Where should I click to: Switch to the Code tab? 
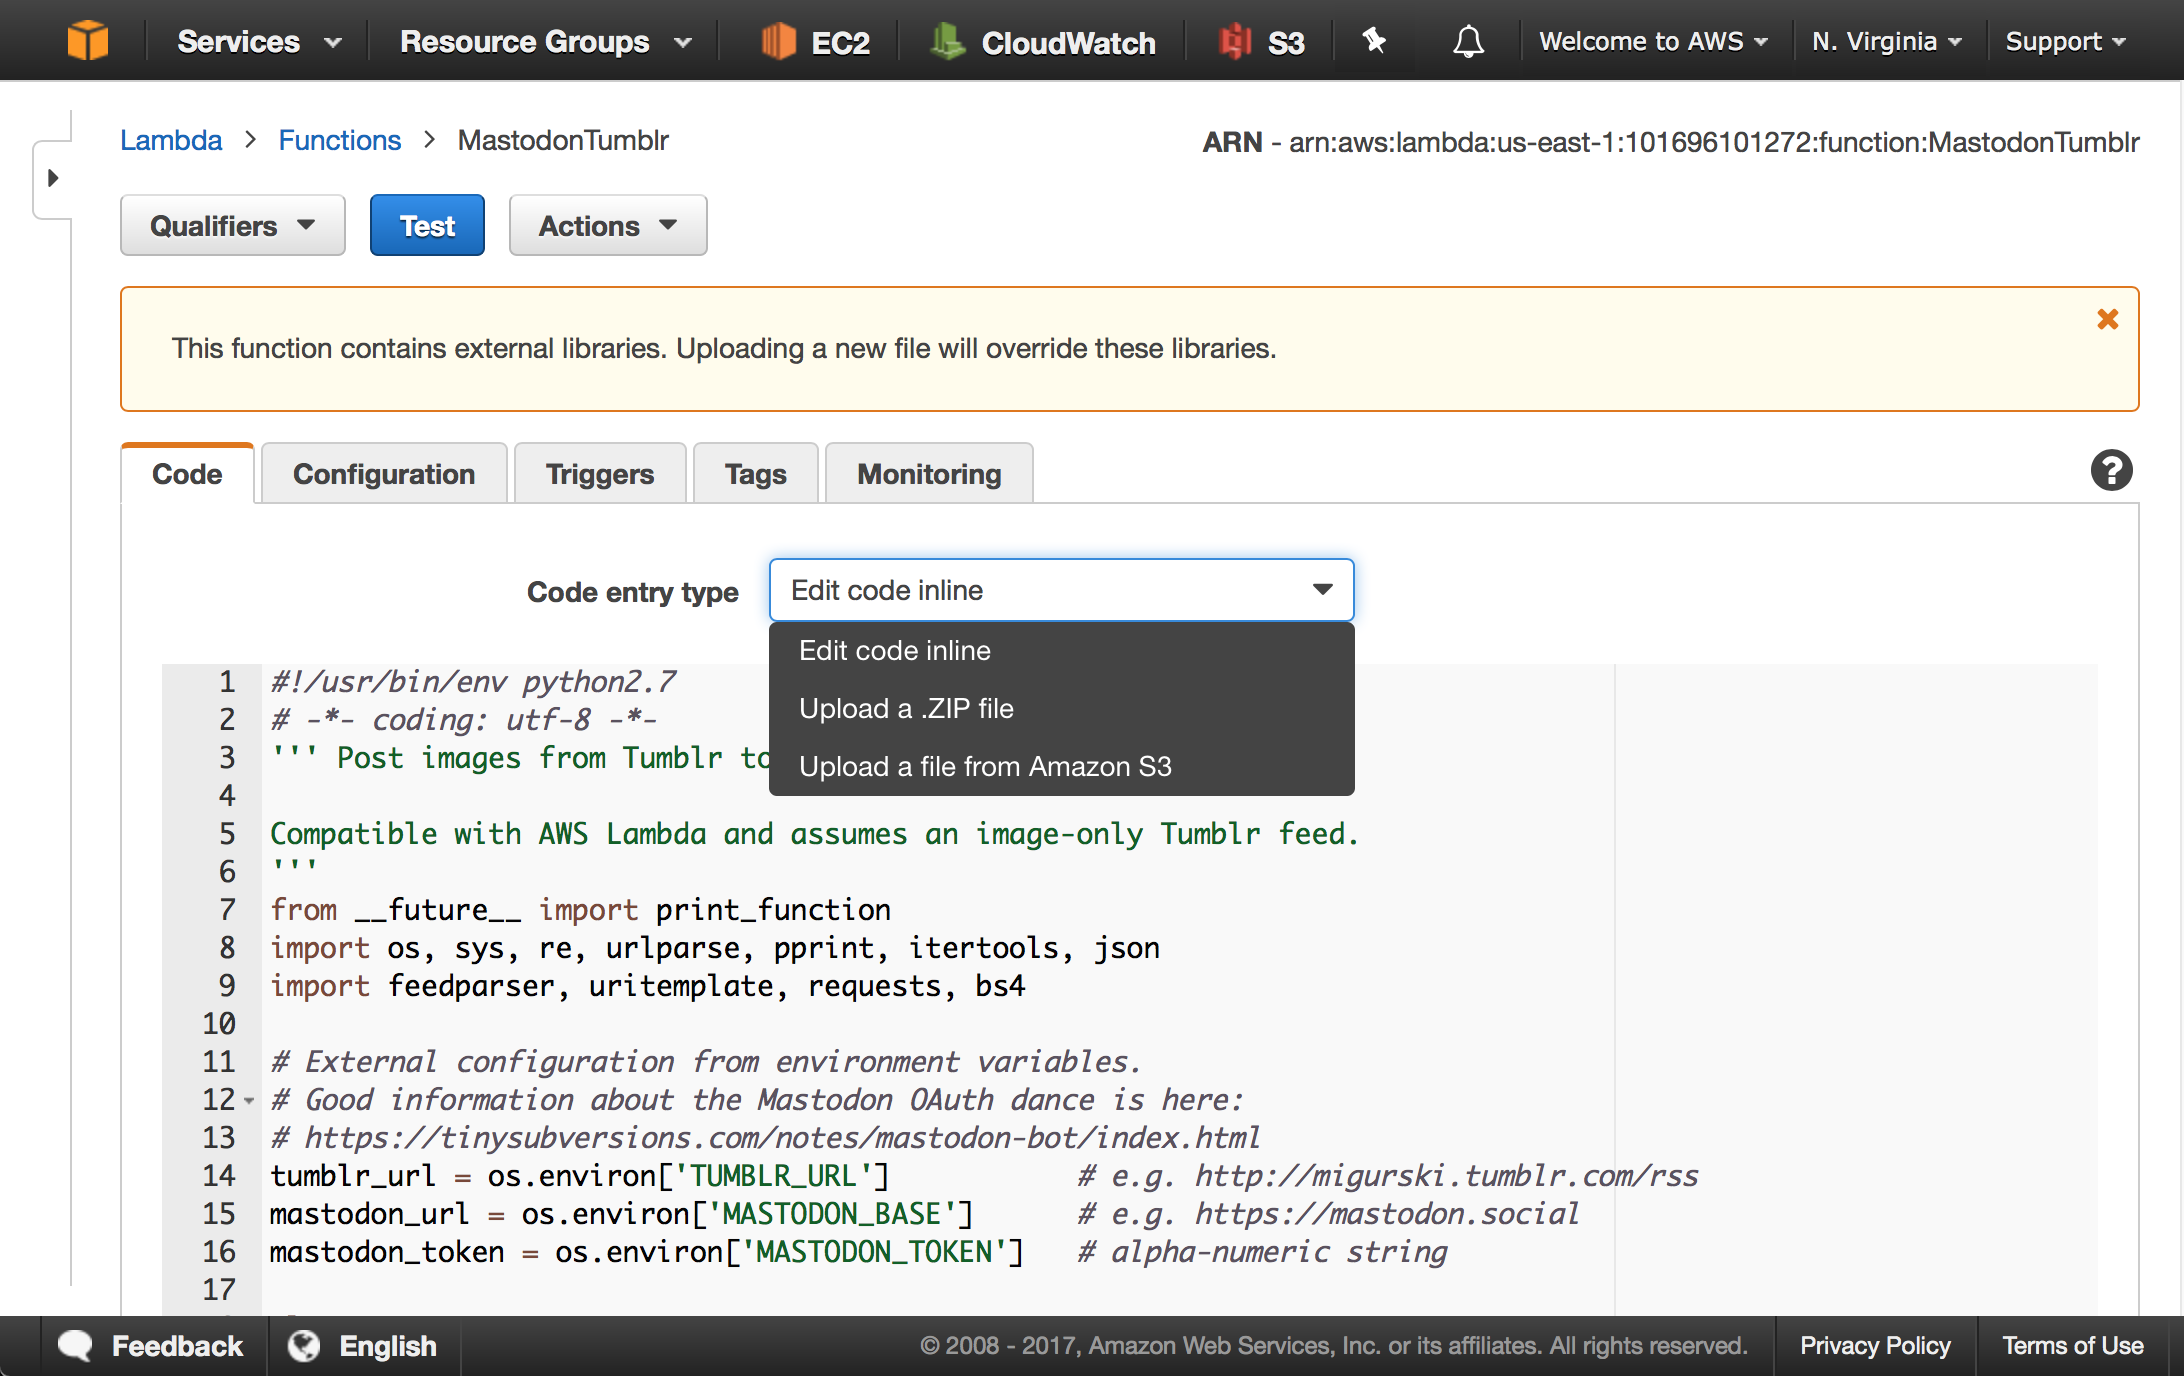(187, 474)
